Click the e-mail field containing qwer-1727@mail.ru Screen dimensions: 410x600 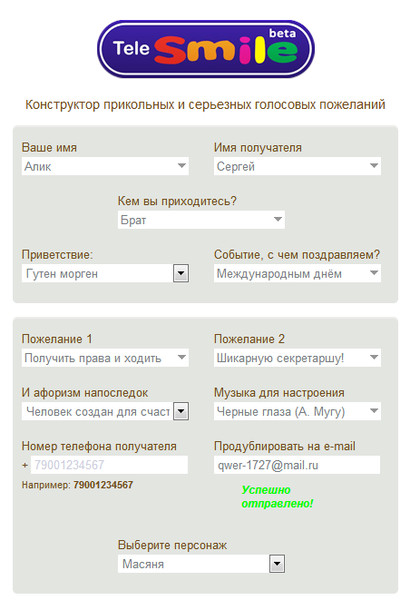click(x=297, y=465)
